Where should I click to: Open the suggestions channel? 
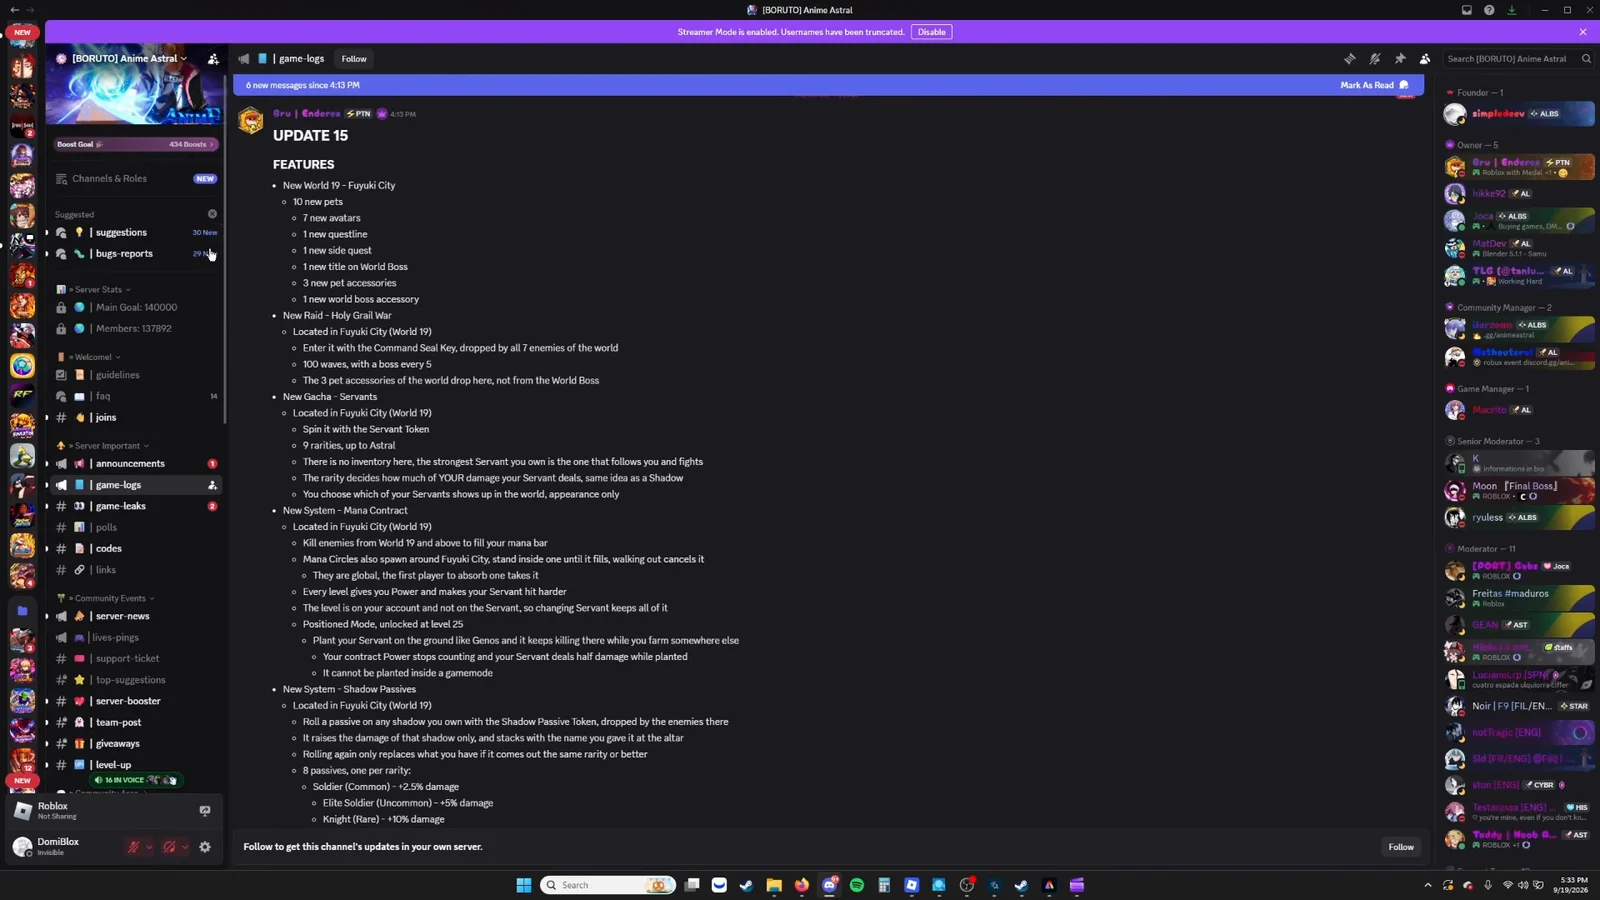click(x=135, y=232)
